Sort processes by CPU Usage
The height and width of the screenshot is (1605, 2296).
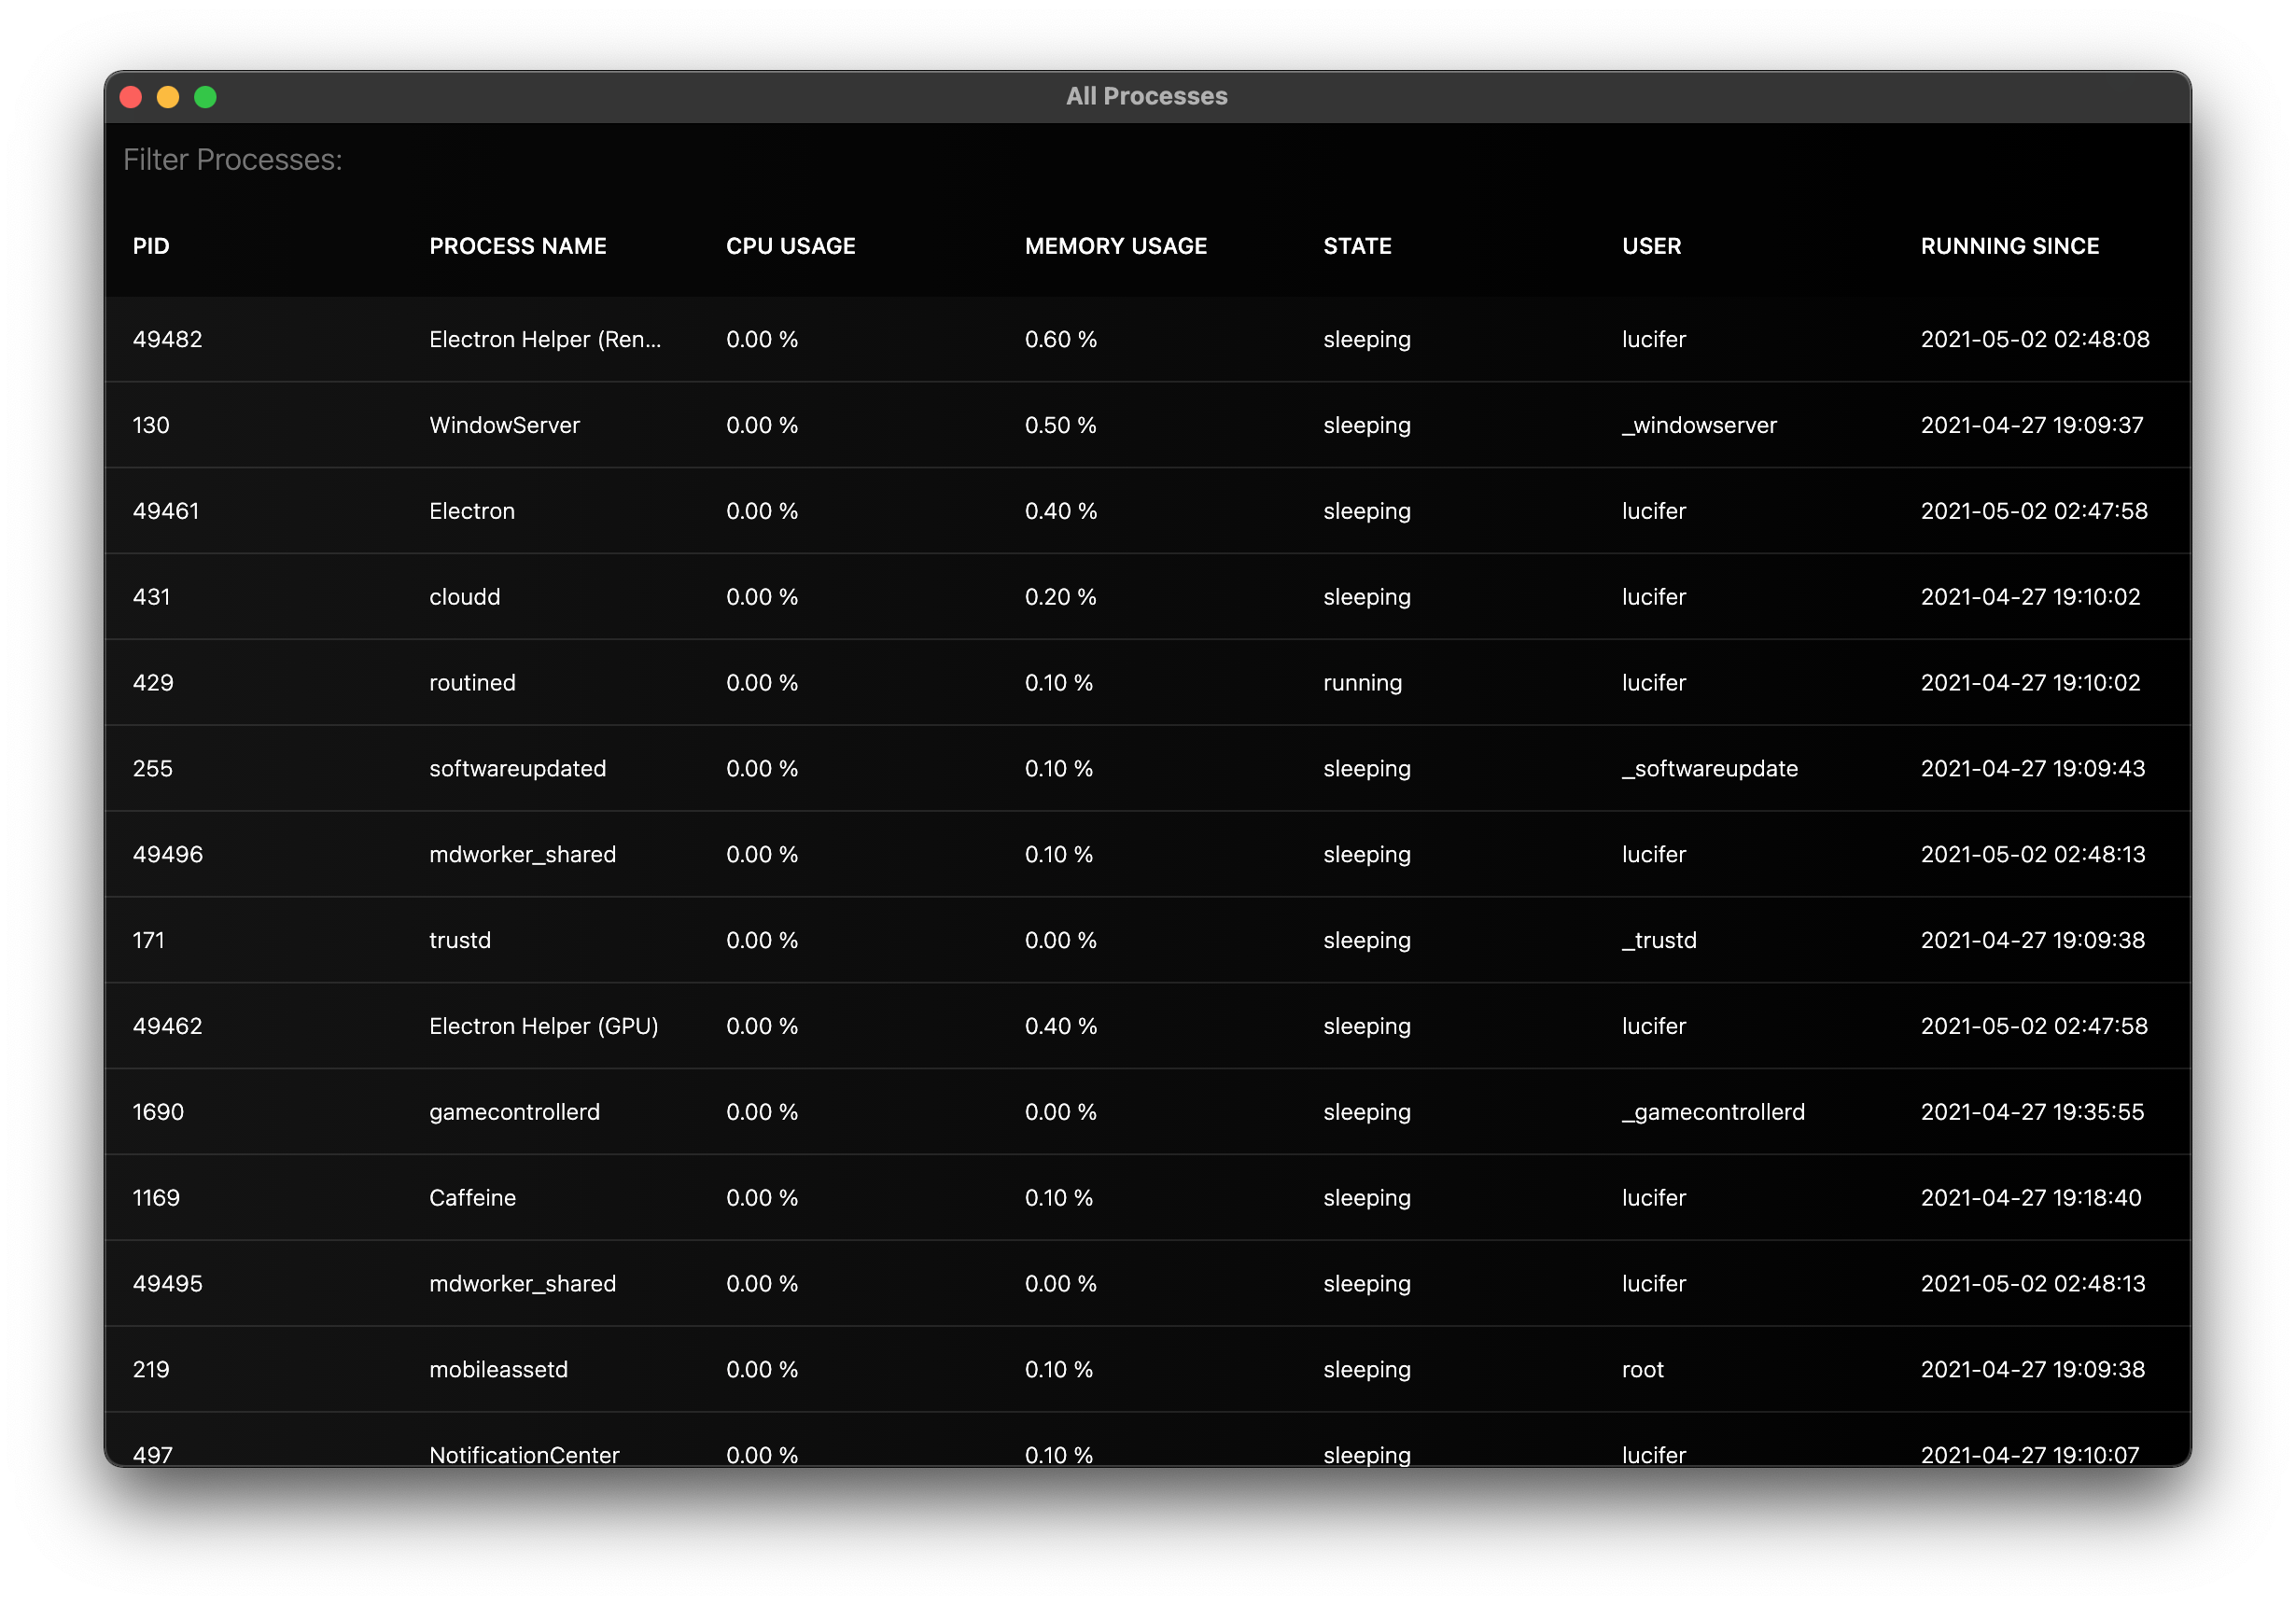[x=791, y=246]
